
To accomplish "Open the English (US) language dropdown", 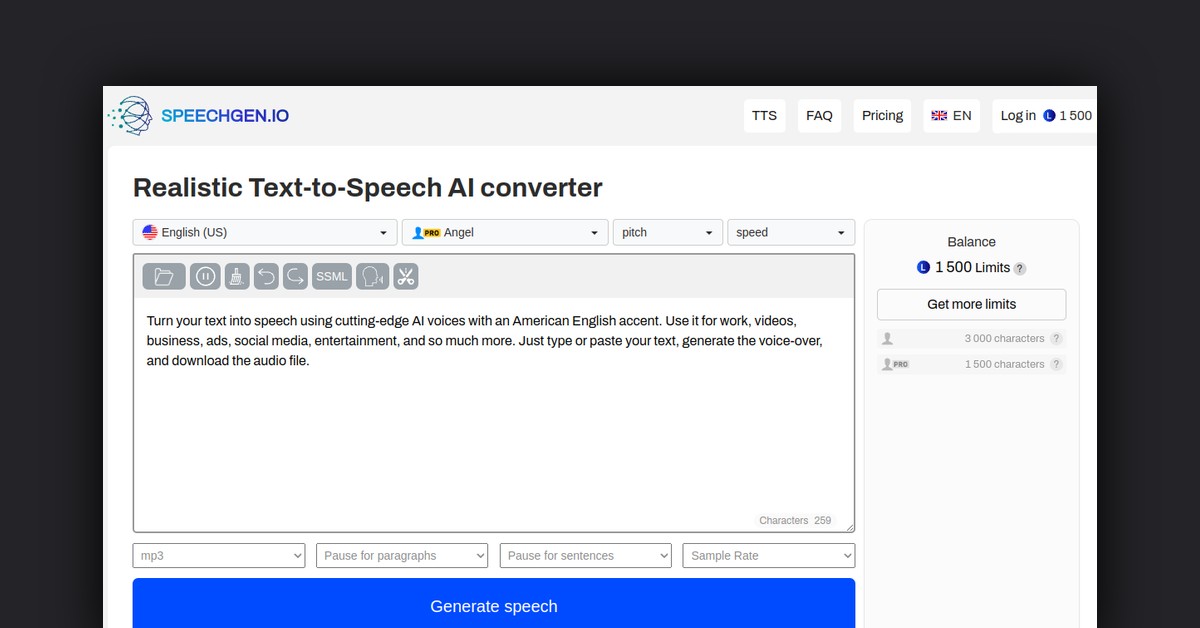I will coord(265,232).
